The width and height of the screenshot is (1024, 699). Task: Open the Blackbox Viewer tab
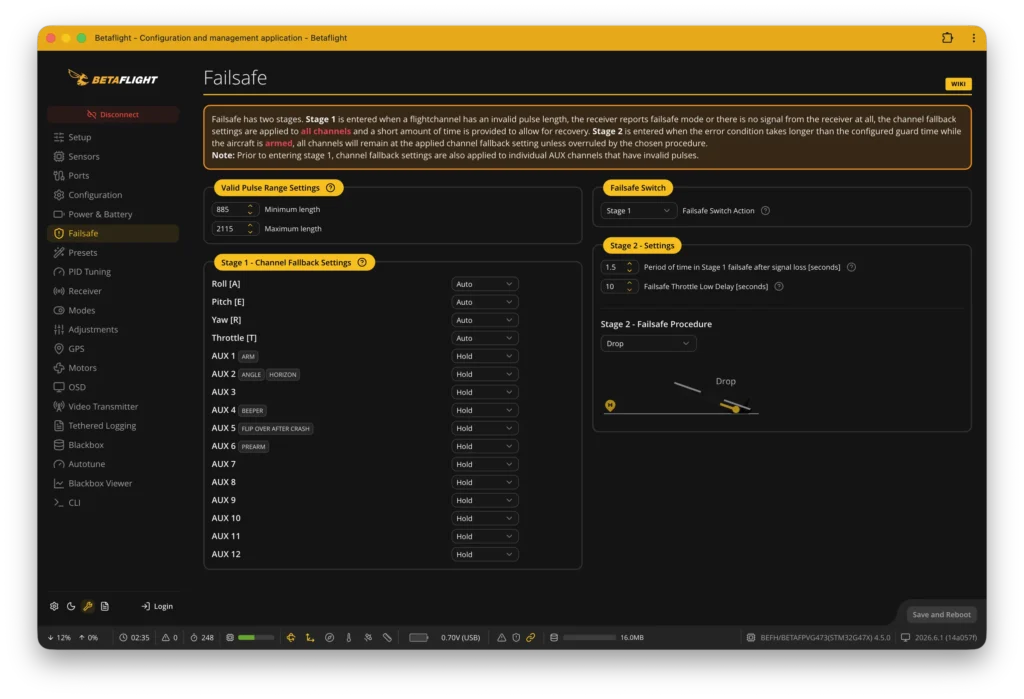113,483
